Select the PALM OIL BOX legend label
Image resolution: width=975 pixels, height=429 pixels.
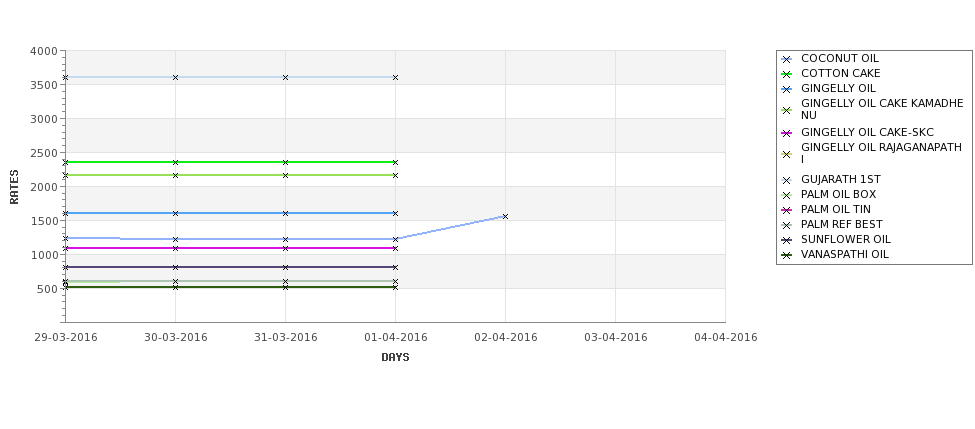pyautogui.click(x=838, y=195)
